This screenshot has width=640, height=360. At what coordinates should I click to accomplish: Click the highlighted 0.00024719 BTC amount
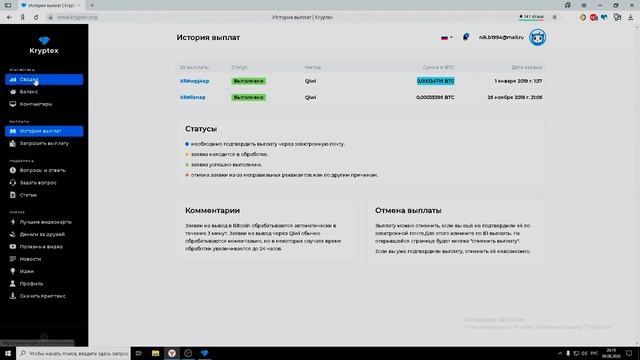[436, 81]
